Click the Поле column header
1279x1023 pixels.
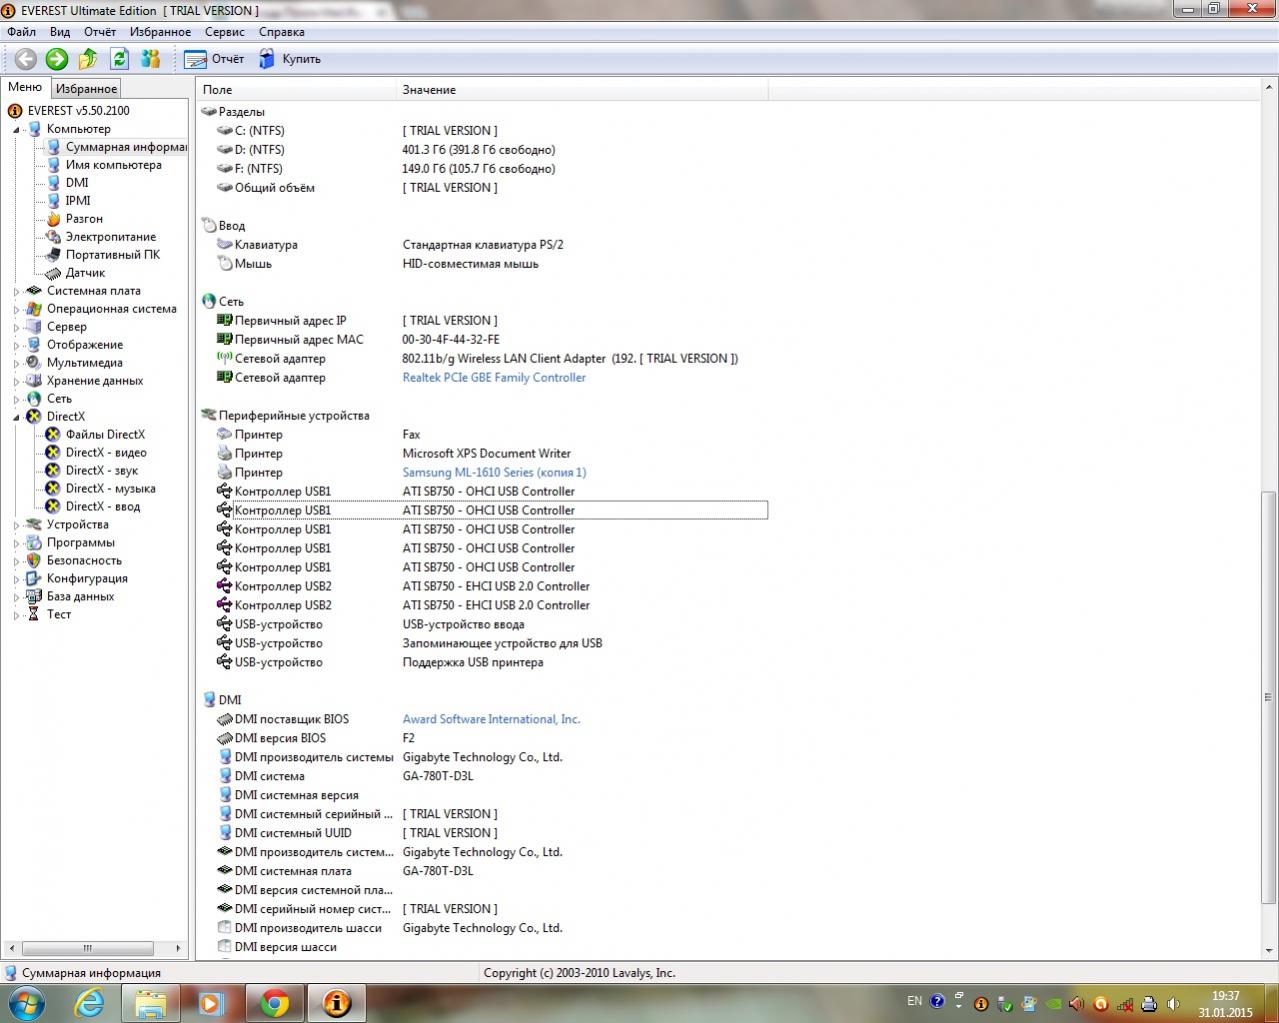click(x=296, y=90)
